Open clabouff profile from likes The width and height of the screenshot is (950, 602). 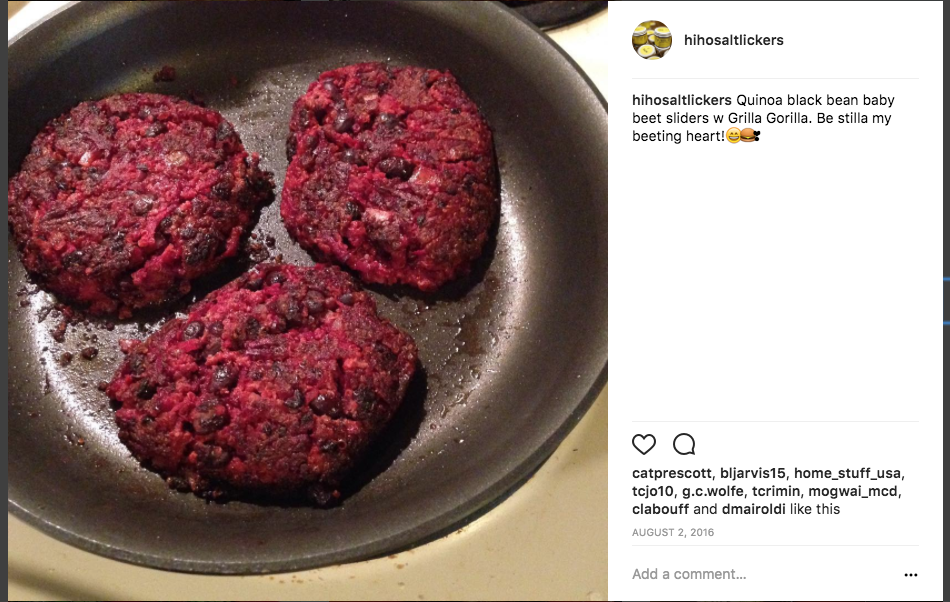click(x=660, y=509)
